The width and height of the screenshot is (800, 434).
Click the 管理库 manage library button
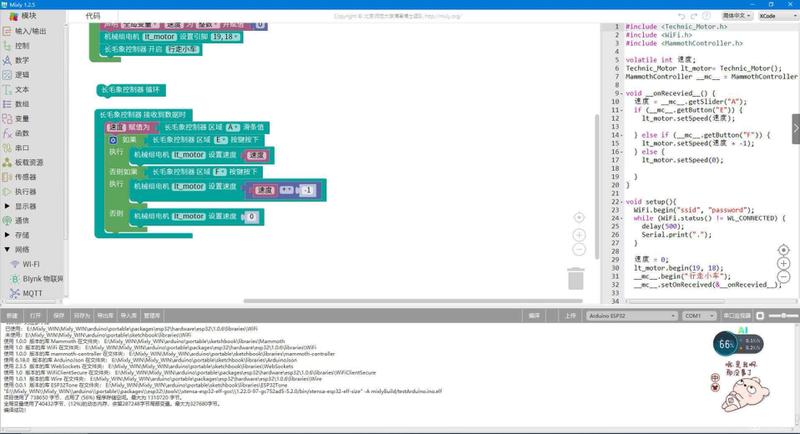[152, 316]
